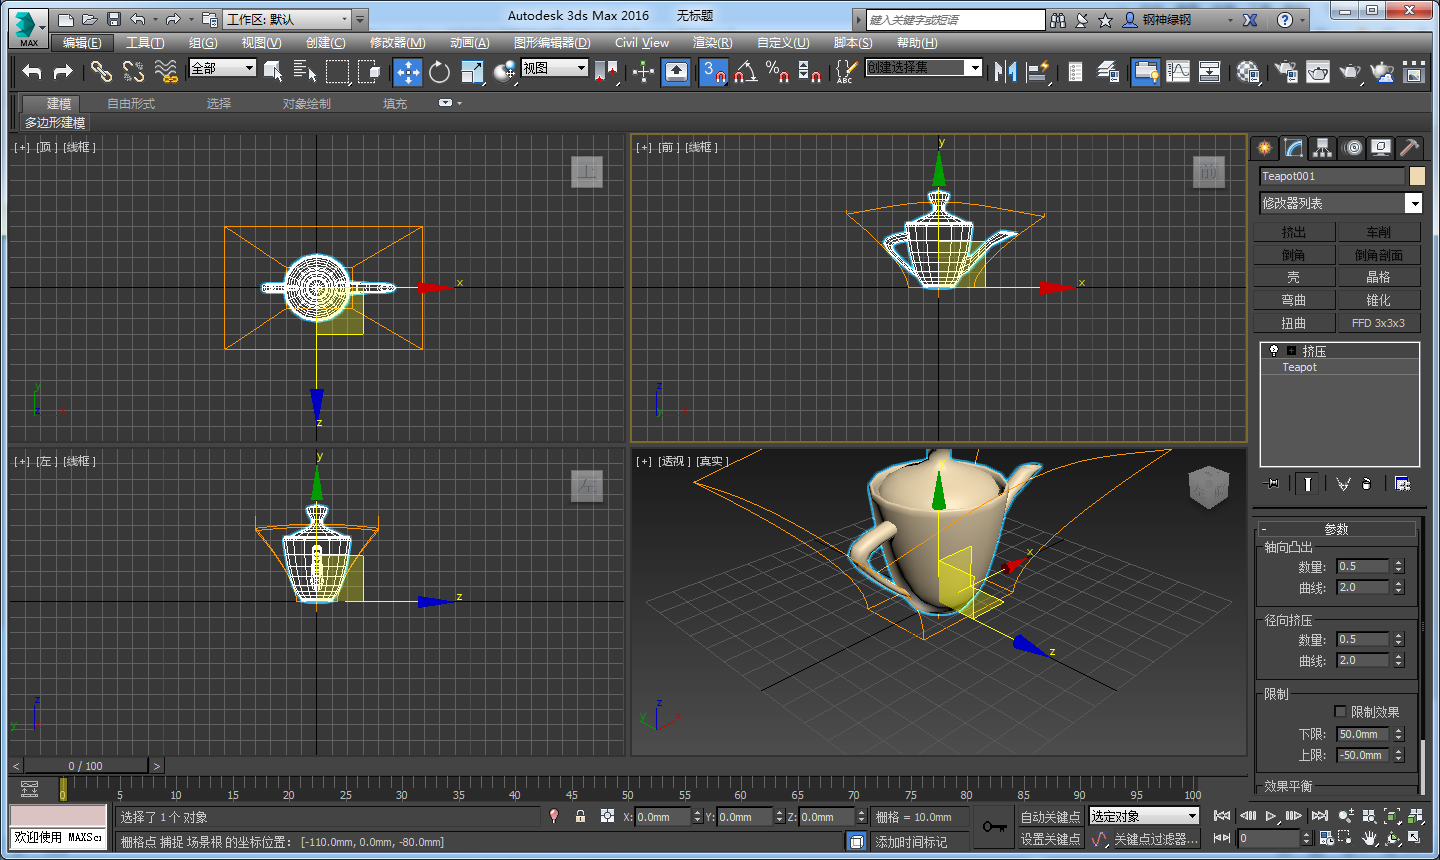
Task: Click frame 50 on the timeline track bar
Action: coord(628,787)
